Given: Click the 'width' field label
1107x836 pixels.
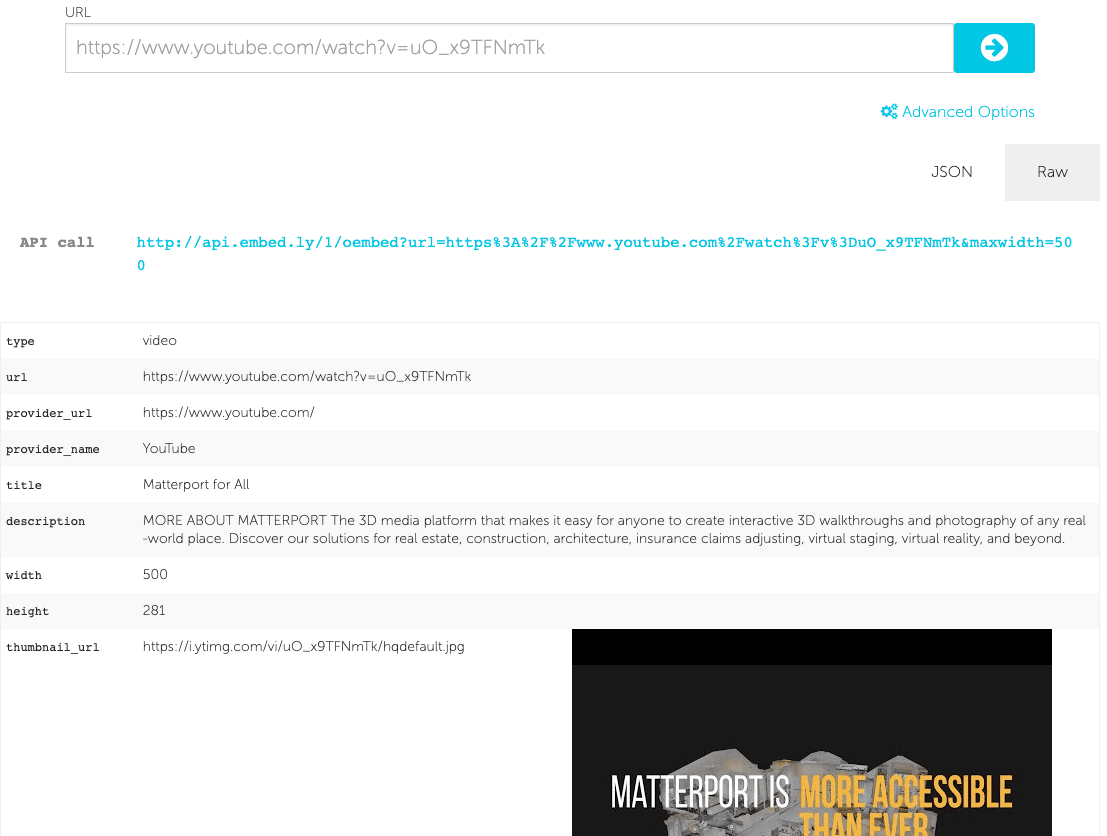Looking at the screenshot, I should pos(23,575).
